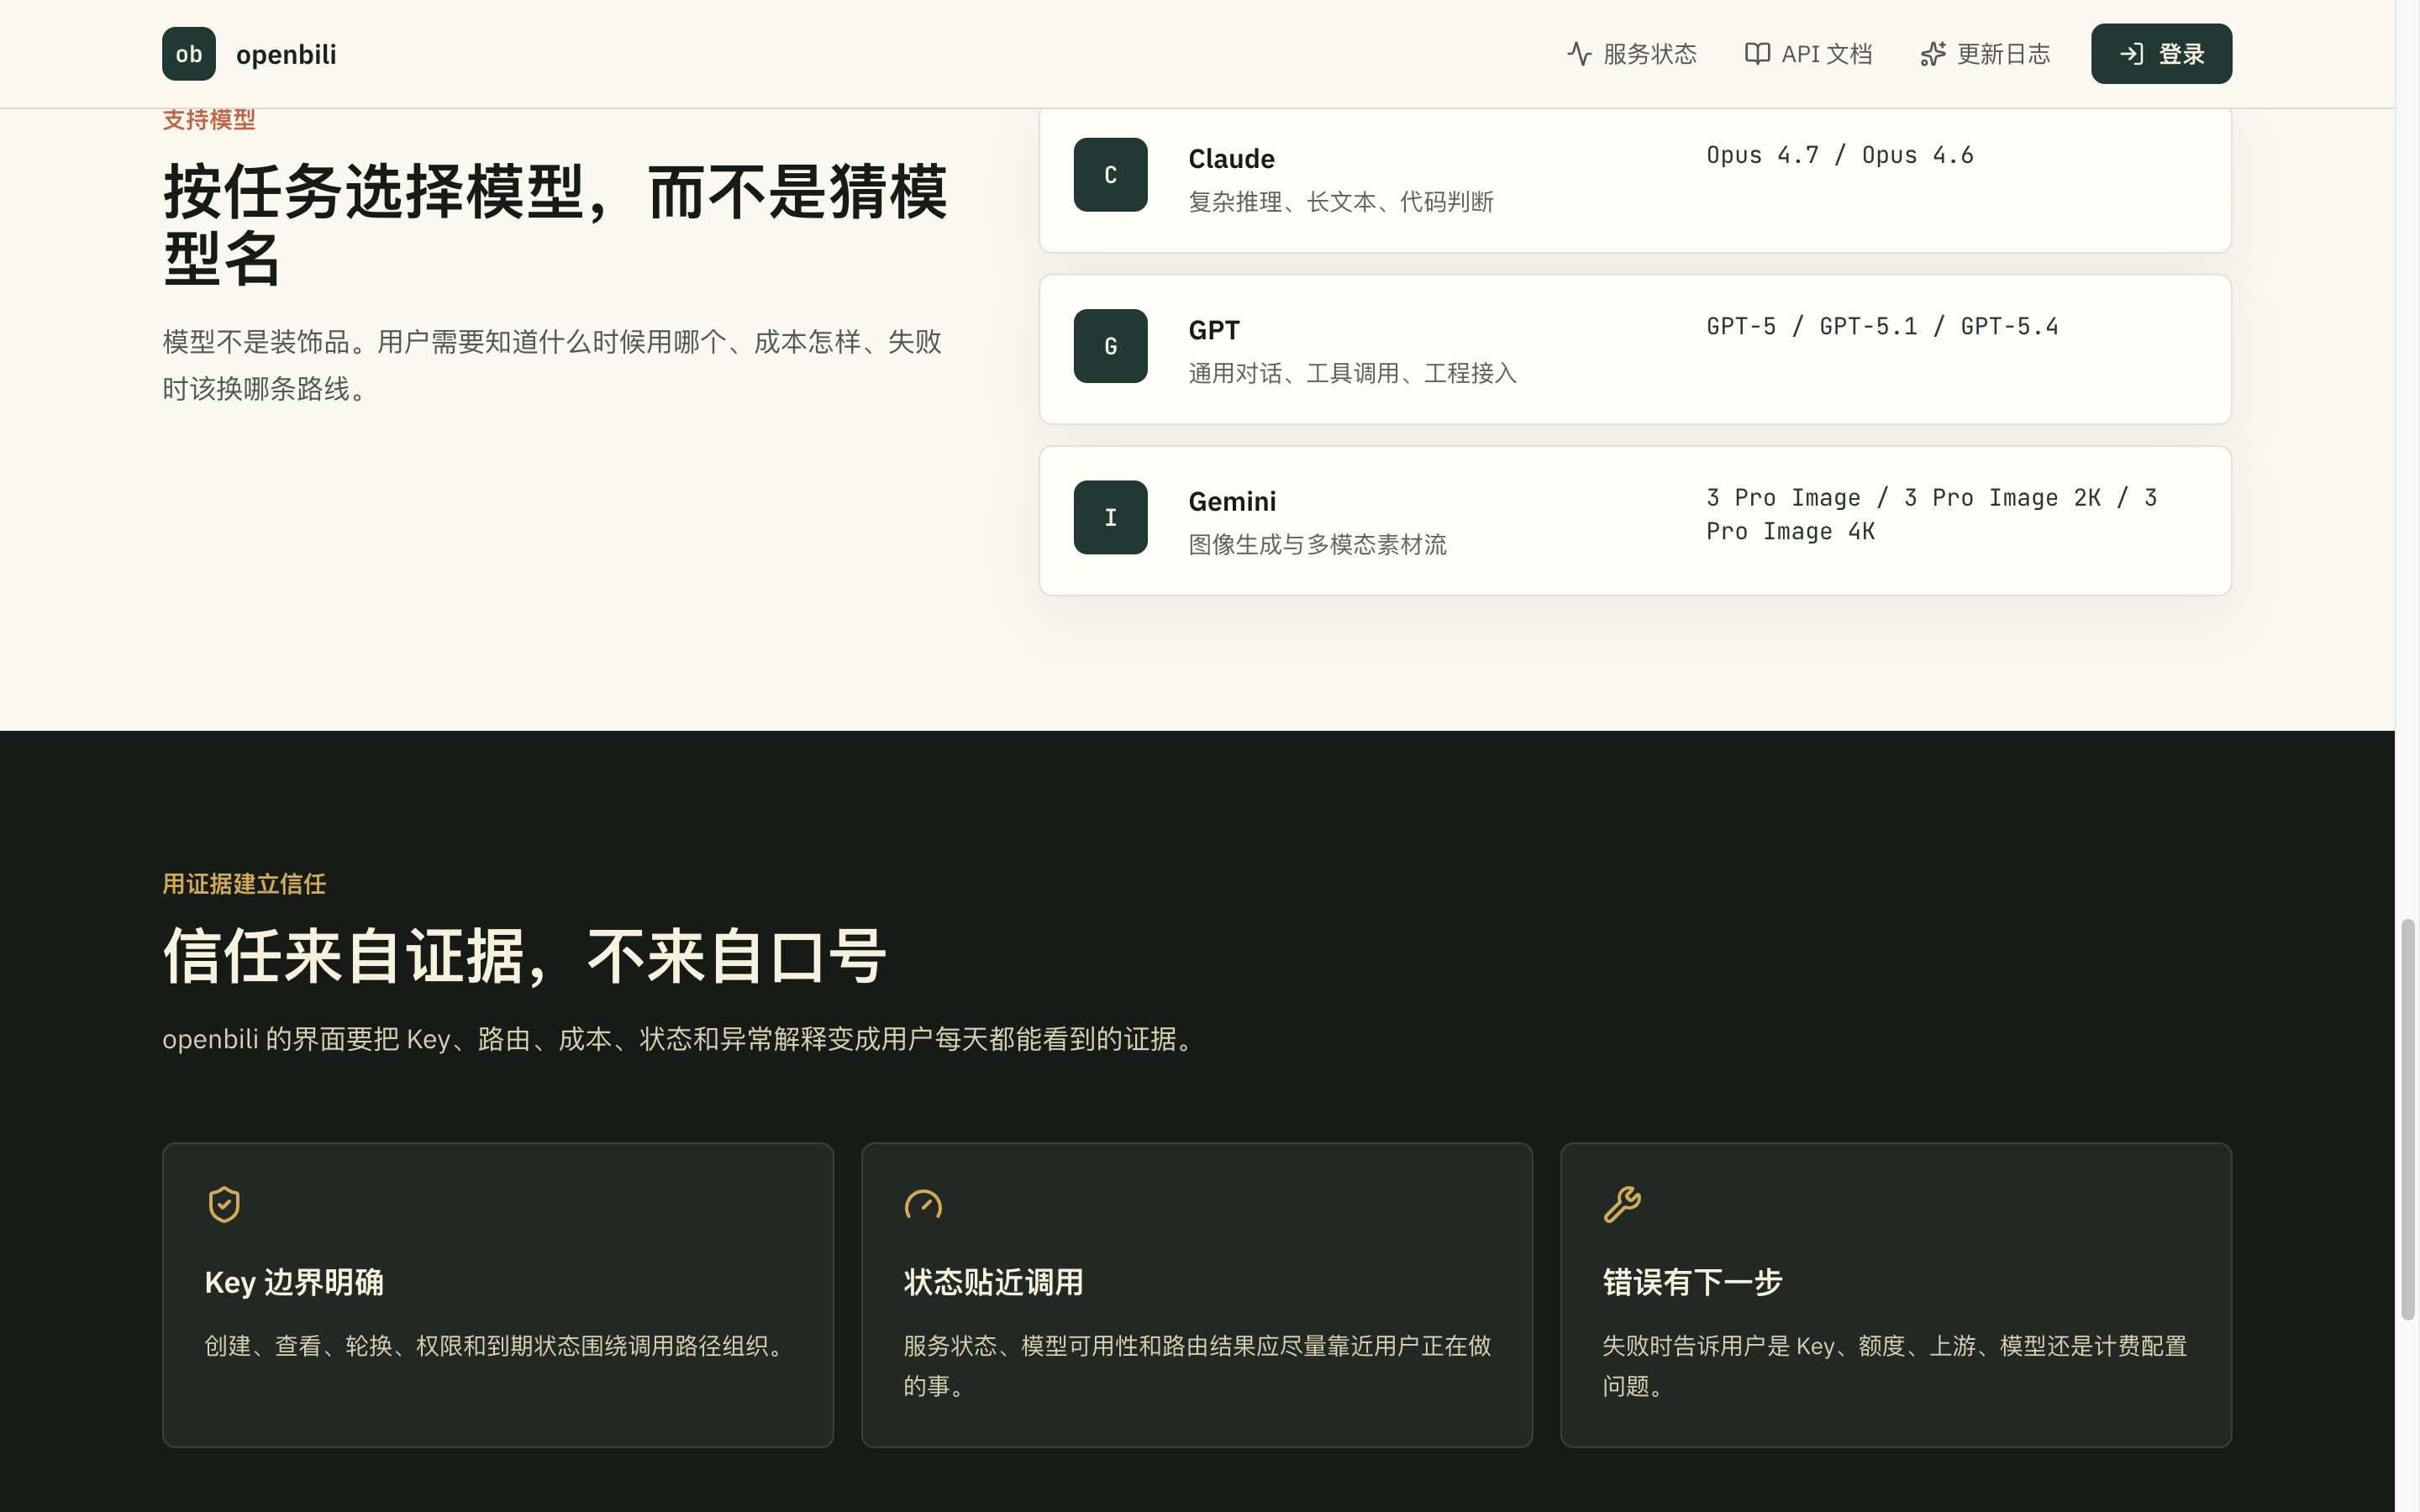Click the 用证据建立信任 section label
Image resolution: width=2420 pixels, height=1512 pixels.
[x=244, y=884]
